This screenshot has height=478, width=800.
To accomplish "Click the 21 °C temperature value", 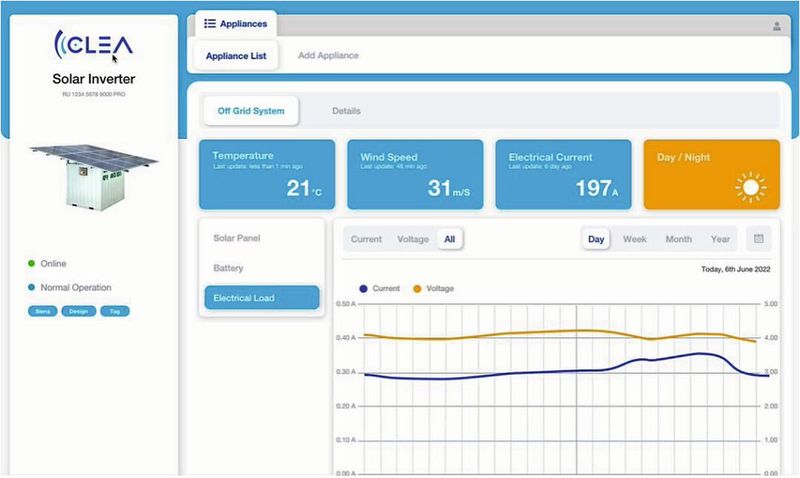I will (x=304, y=188).
